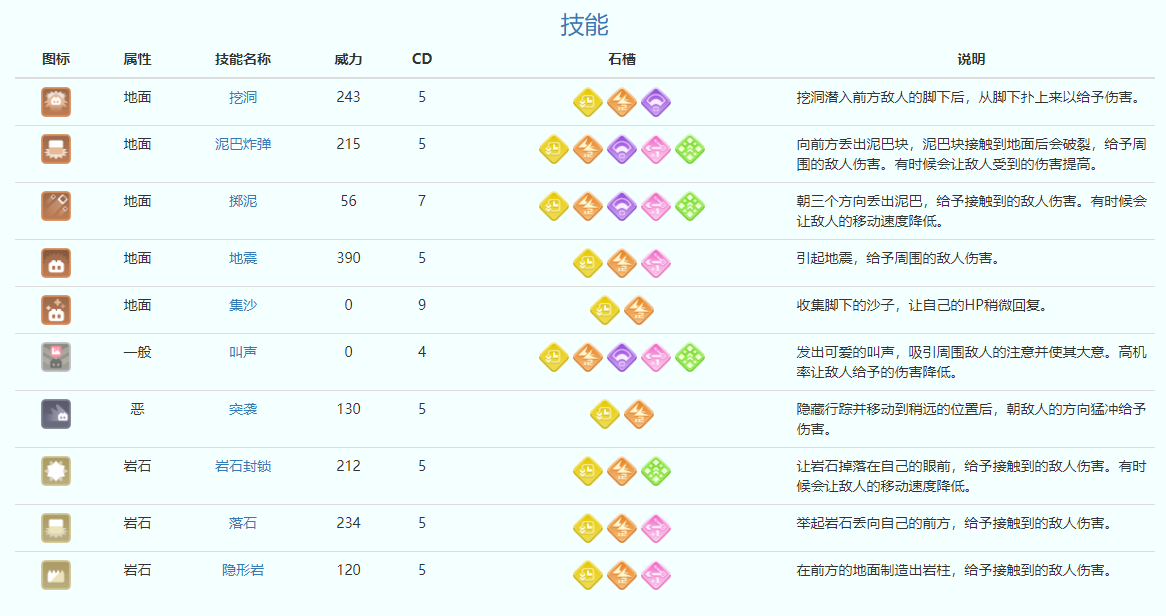Screen dimensions: 1166x616
Task: Click the 落石 skill icon
Action: coord(56,528)
